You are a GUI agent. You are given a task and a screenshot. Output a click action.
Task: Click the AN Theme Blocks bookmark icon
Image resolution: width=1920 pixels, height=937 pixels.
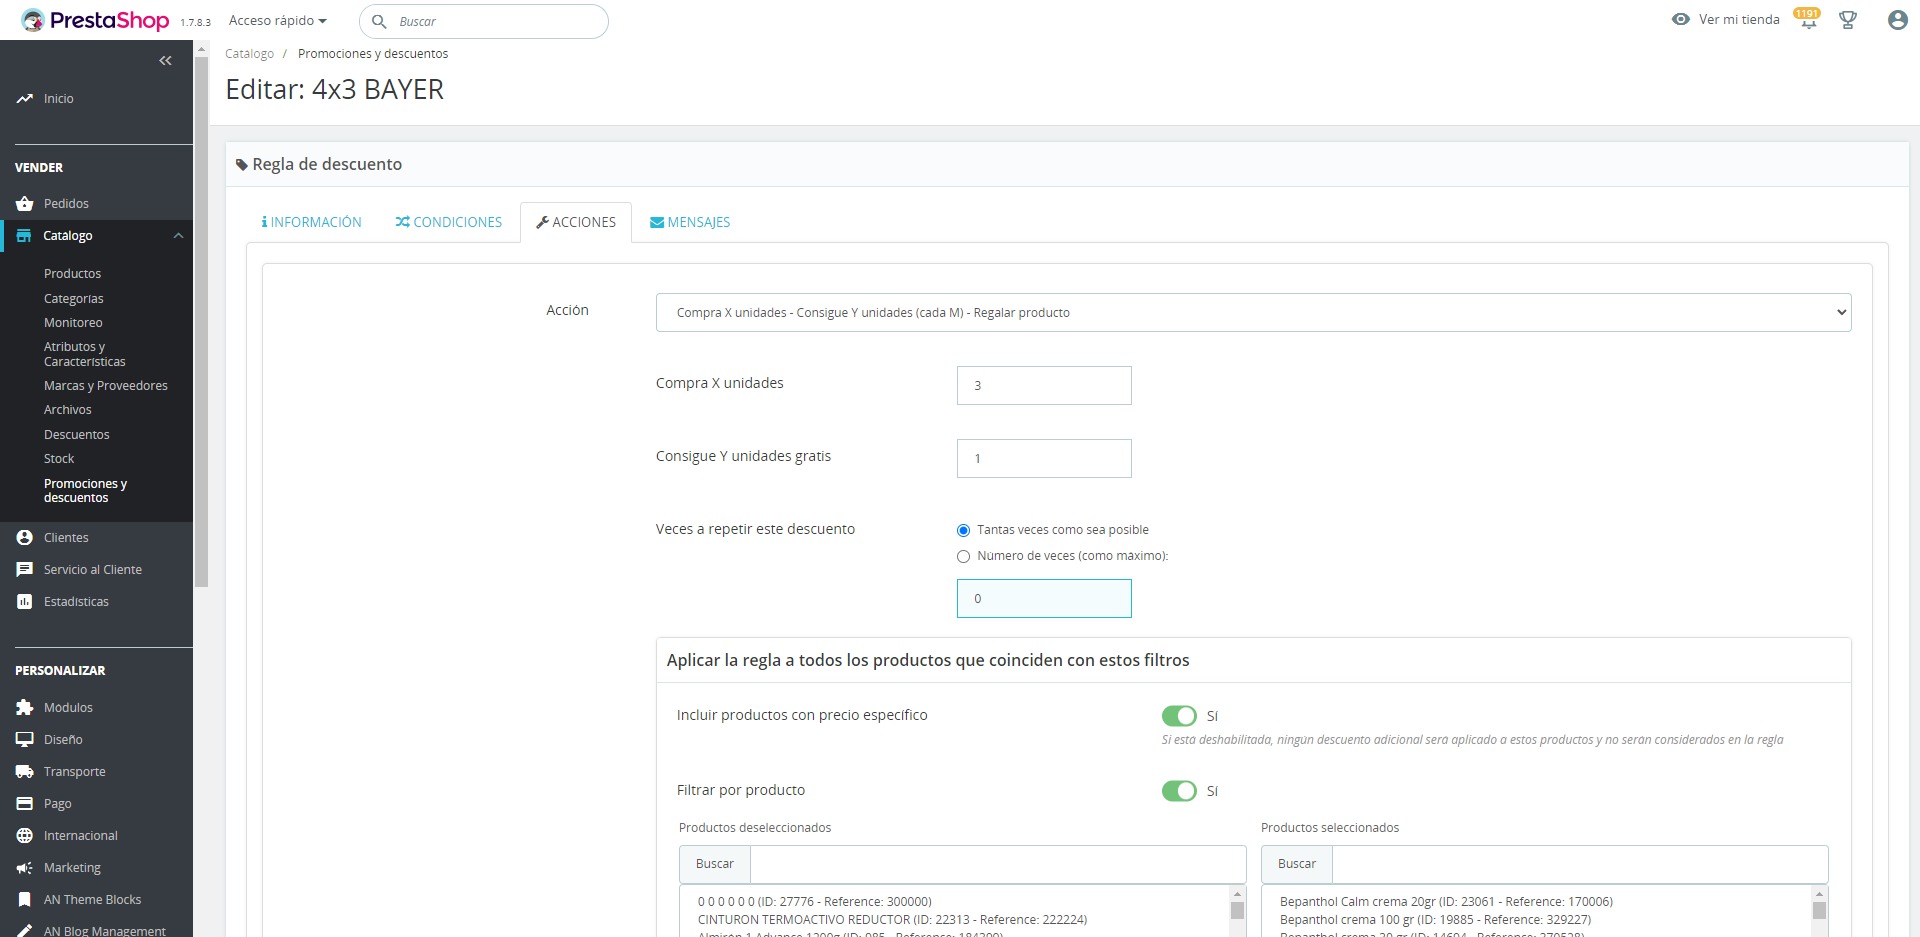point(25,900)
